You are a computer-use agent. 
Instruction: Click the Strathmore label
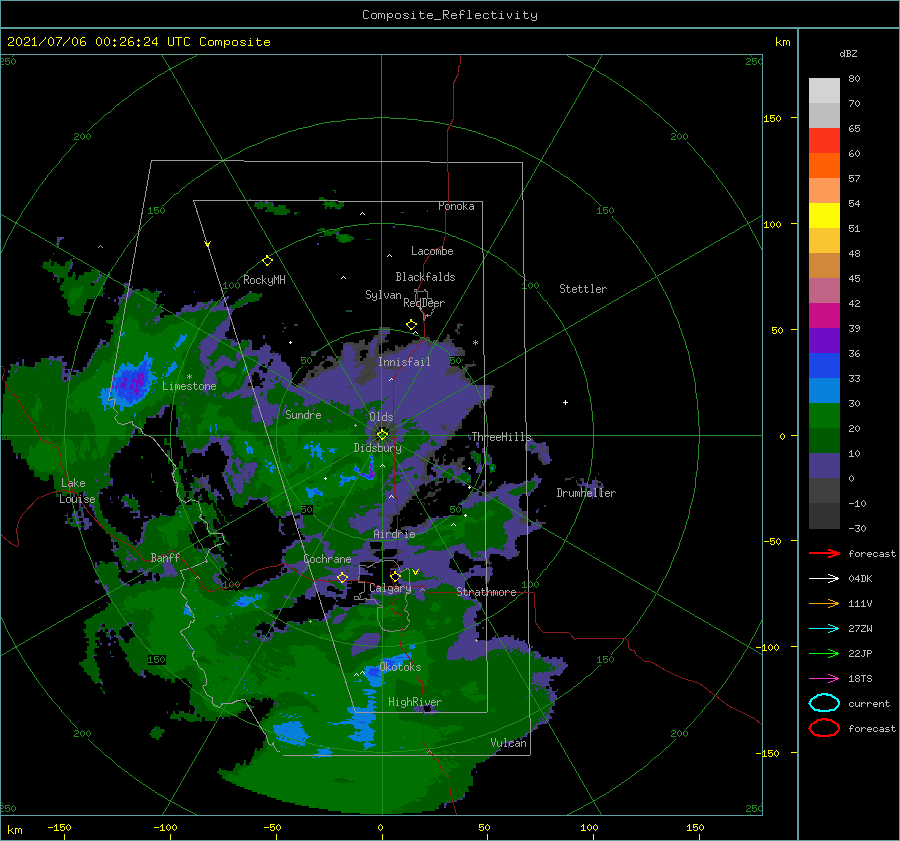click(x=486, y=592)
